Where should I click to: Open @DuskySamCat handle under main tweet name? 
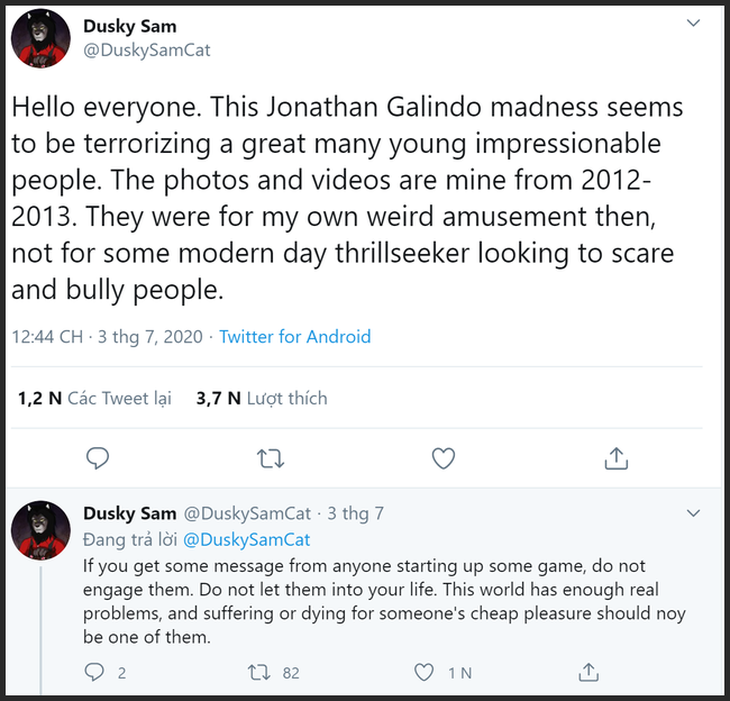pos(146,49)
